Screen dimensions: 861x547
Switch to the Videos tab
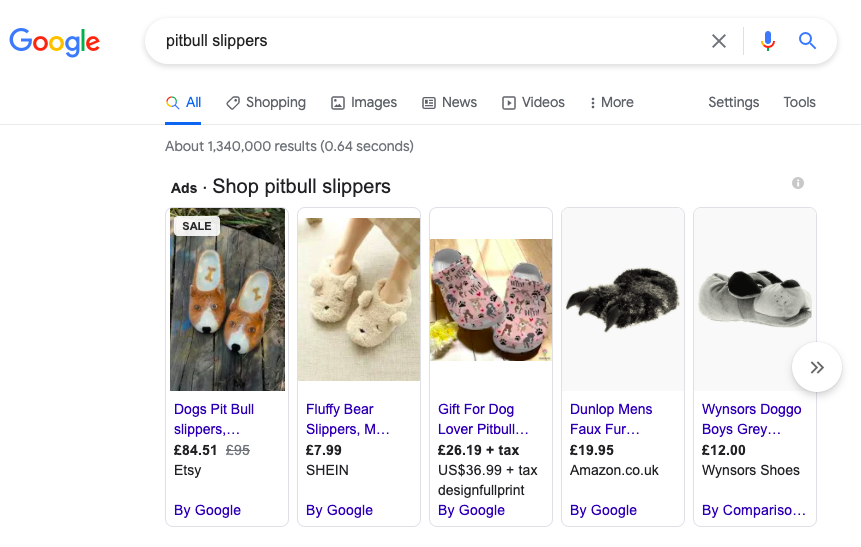533,103
